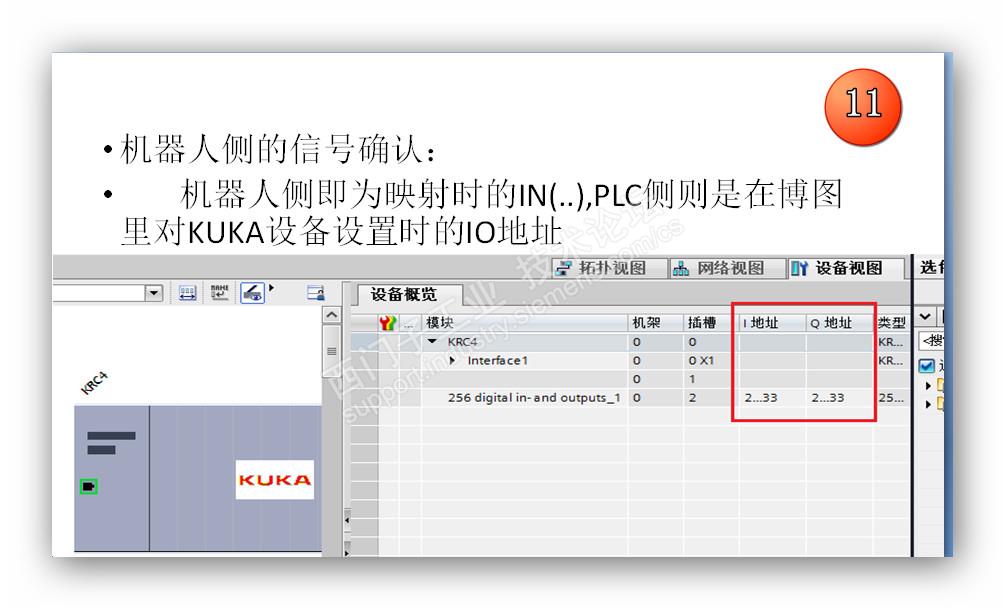Click the 类型 column header

(x=892, y=322)
